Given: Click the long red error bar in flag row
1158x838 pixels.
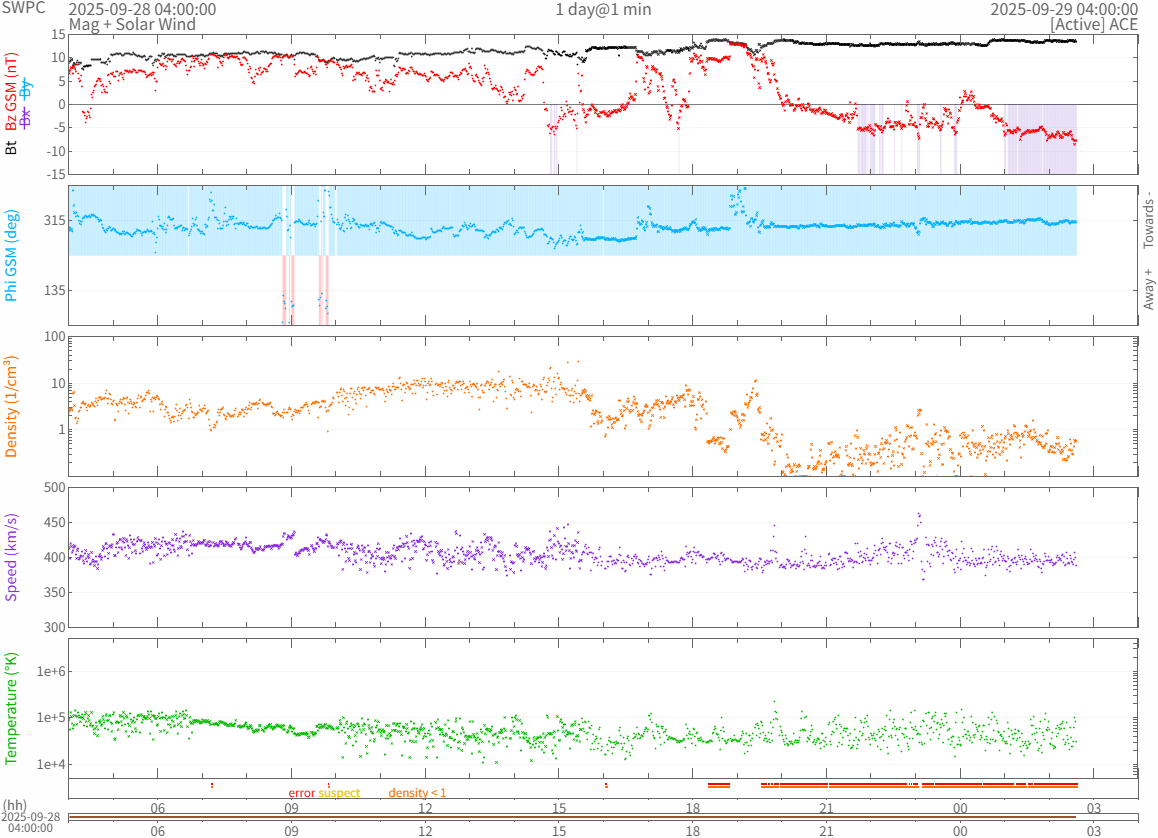Looking at the screenshot, I should pos(919,784).
